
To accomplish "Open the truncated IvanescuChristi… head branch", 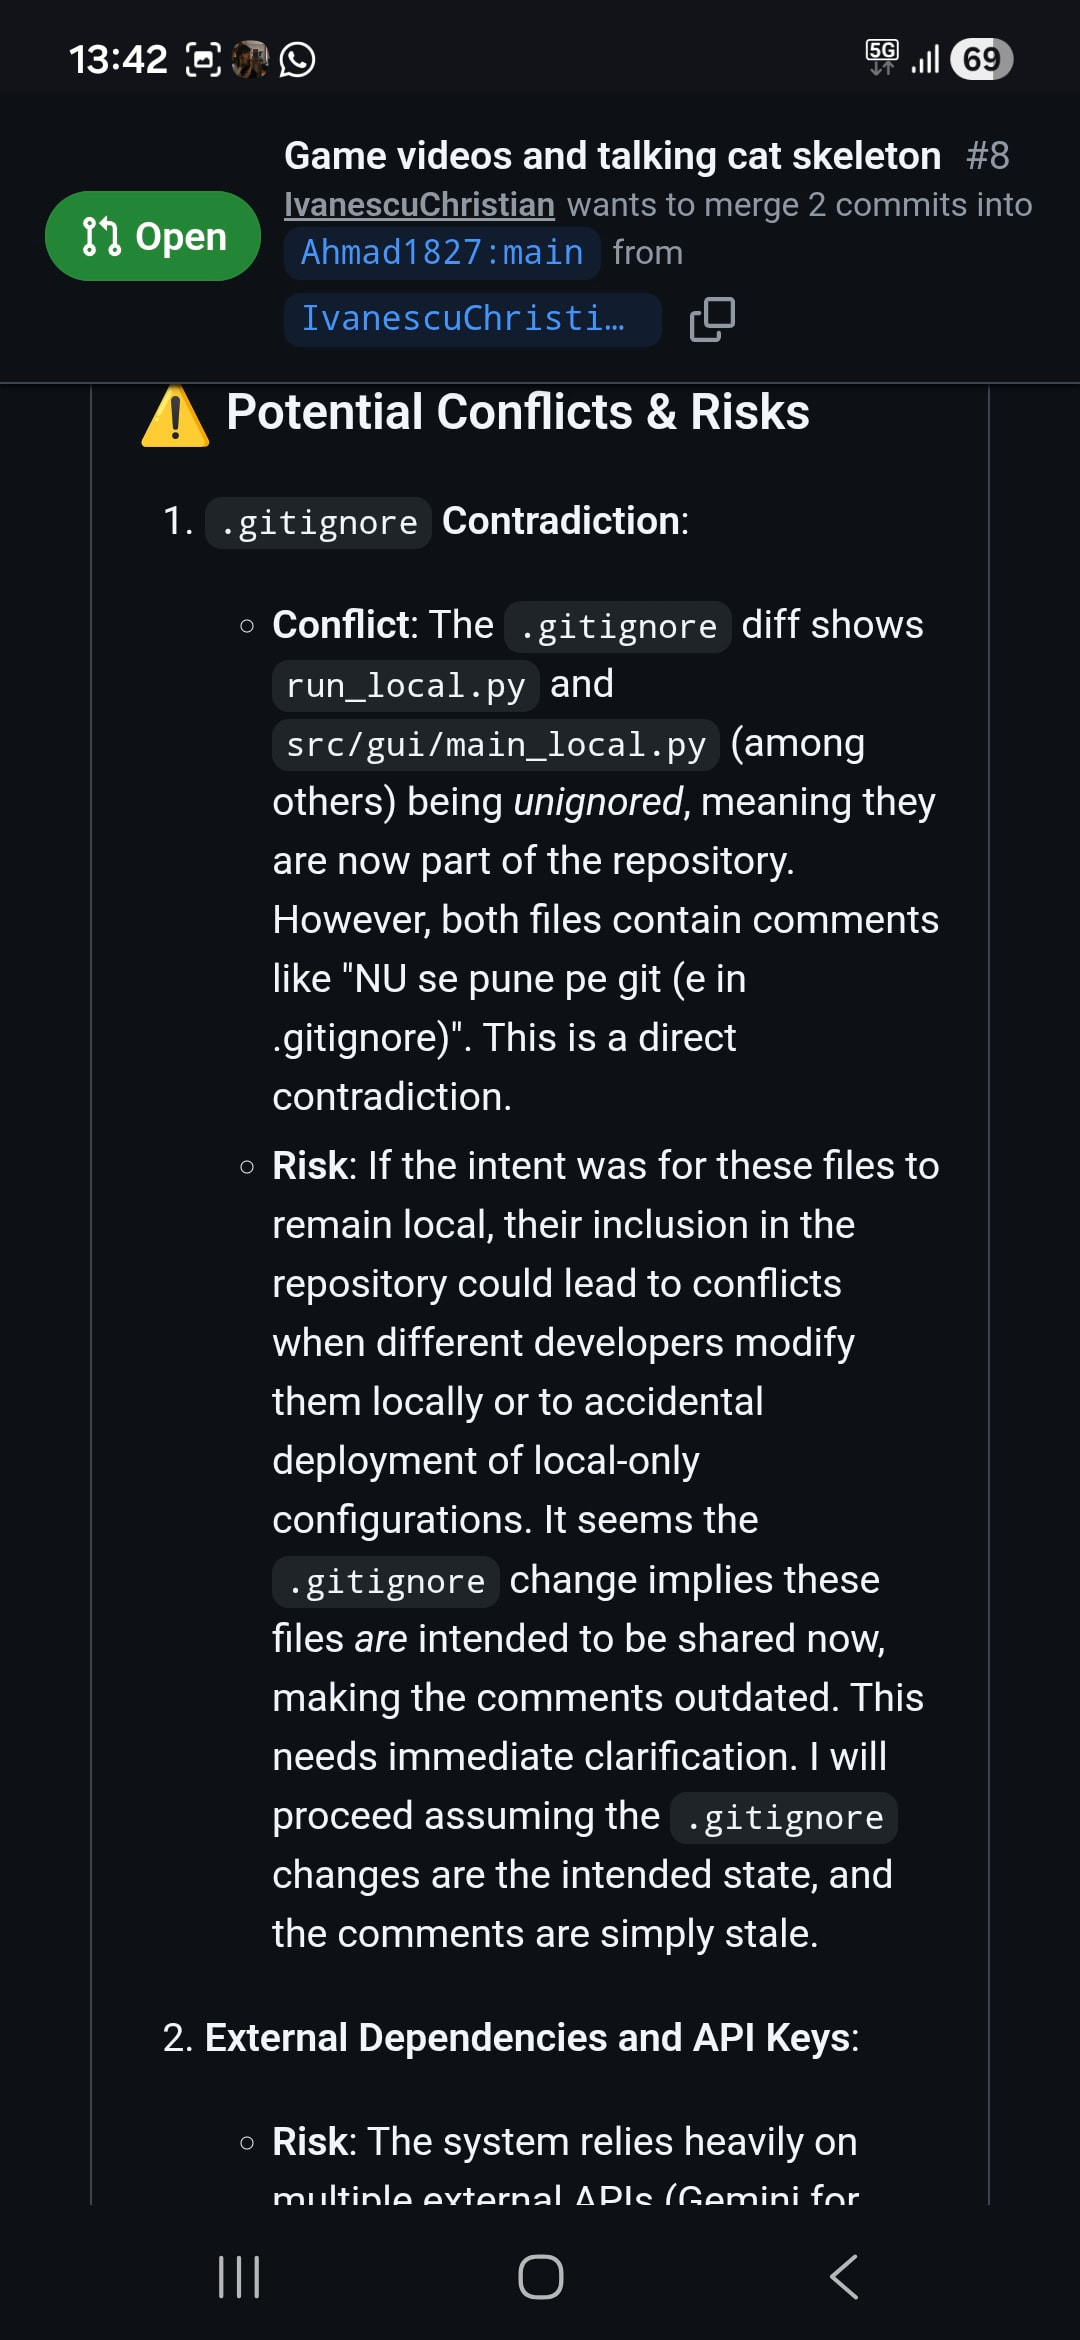I will click(473, 319).
